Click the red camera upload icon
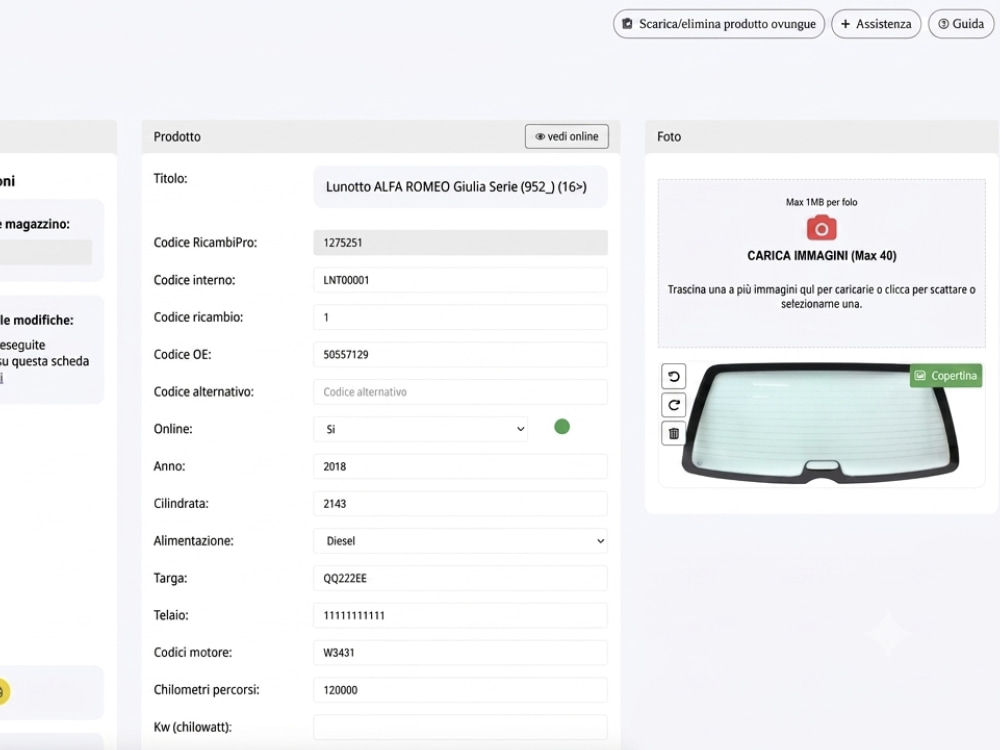 (821, 228)
